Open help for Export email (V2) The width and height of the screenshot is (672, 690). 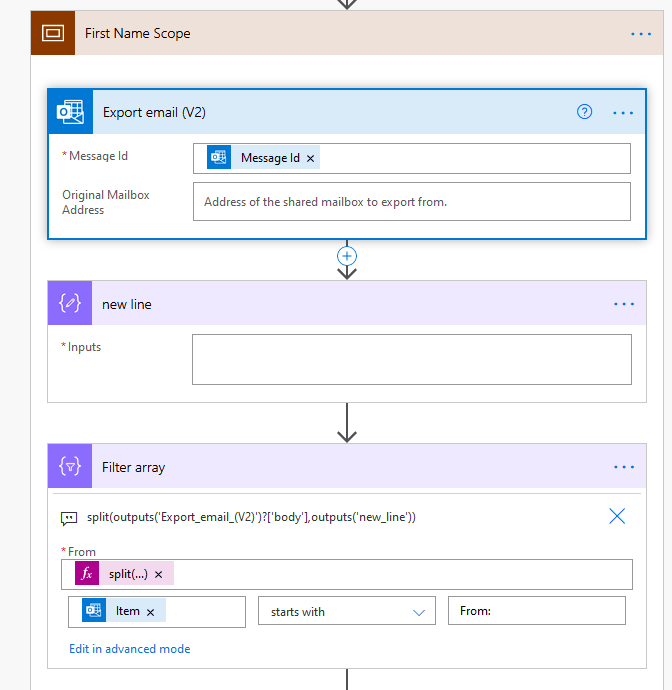pyautogui.click(x=585, y=112)
